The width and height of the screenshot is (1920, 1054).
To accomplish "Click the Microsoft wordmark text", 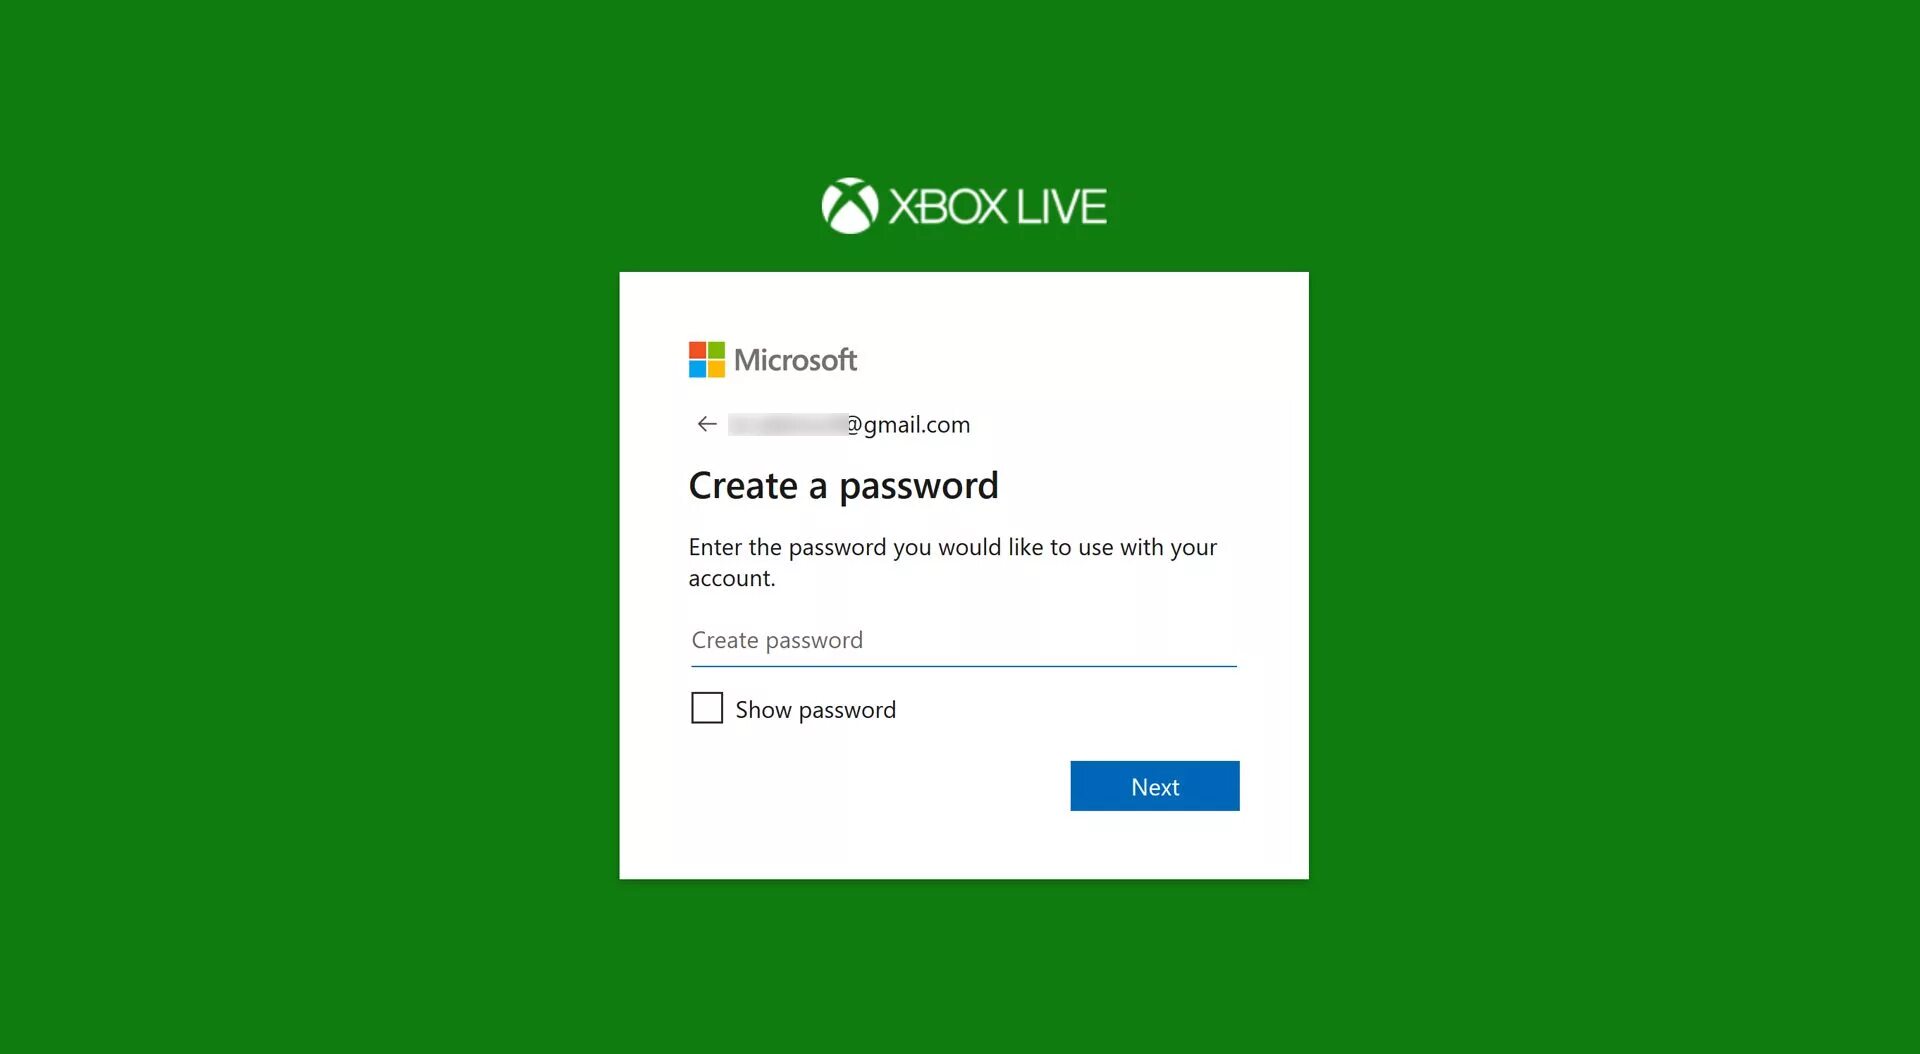I will (796, 360).
